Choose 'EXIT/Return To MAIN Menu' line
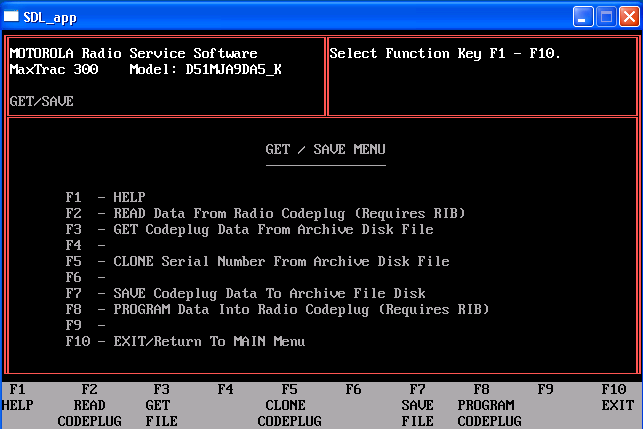The height and width of the screenshot is (429, 643). [x=185, y=341]
